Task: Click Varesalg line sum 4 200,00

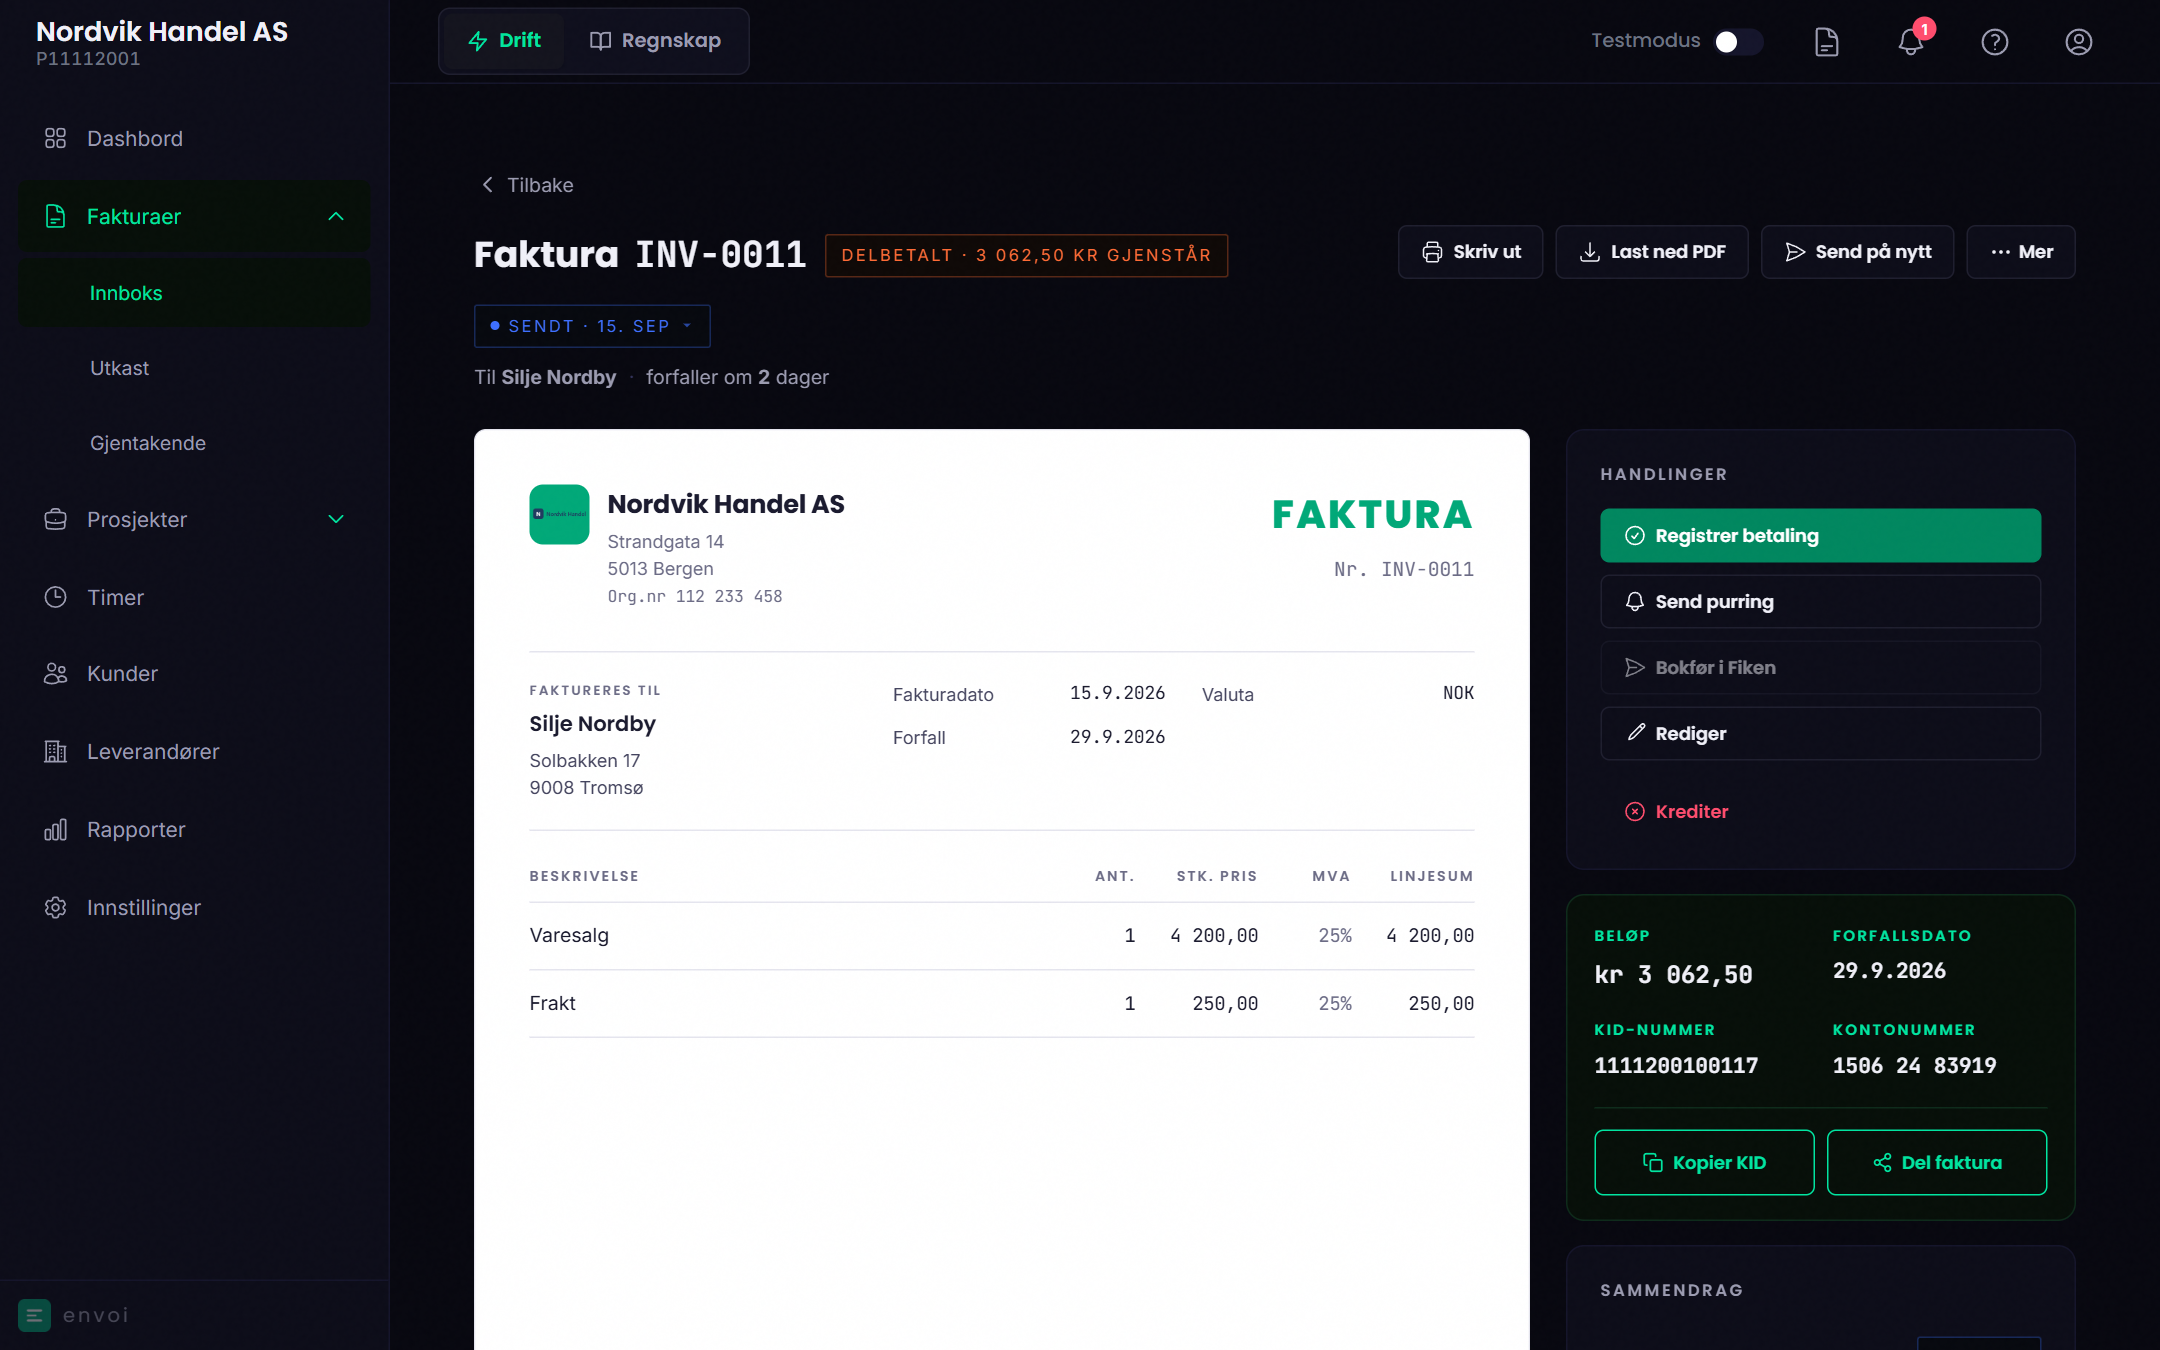Action: coord(1430,936)
